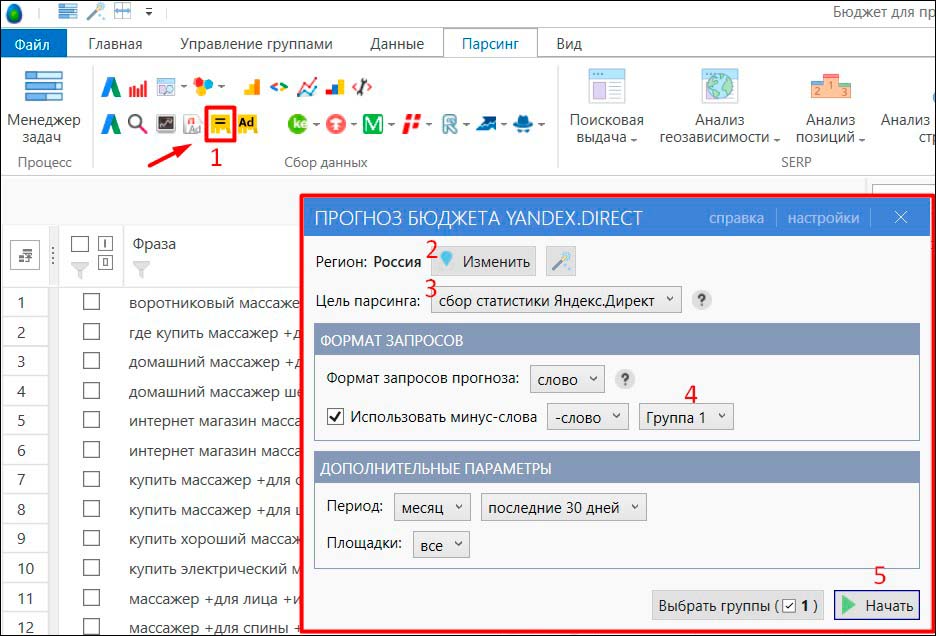This screenshot has height=636, width=936.
Task: Click the column width icon in quick access bar
Action: tap(122, 11)
